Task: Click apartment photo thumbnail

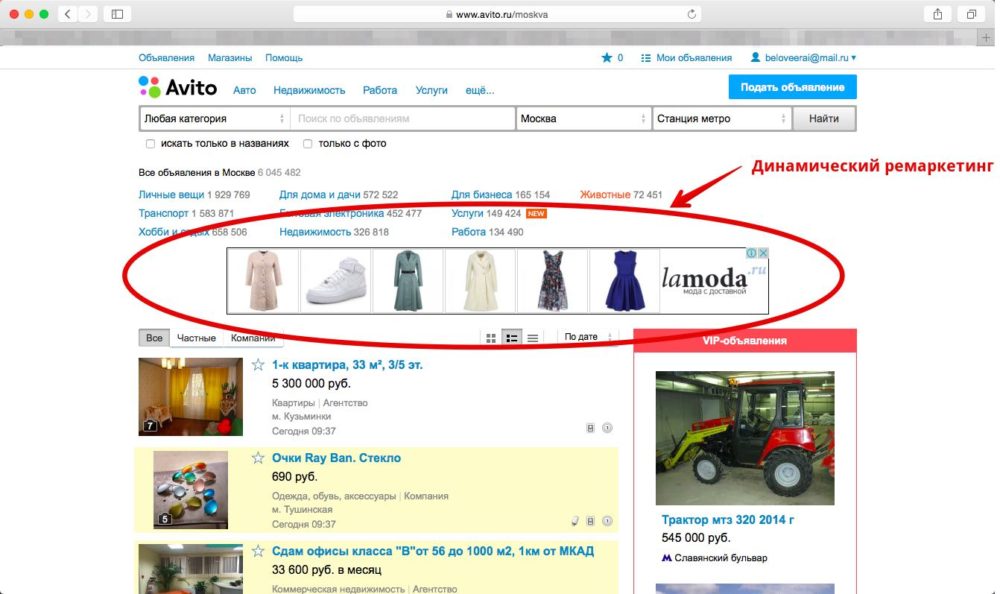Action: coord(191,396)
